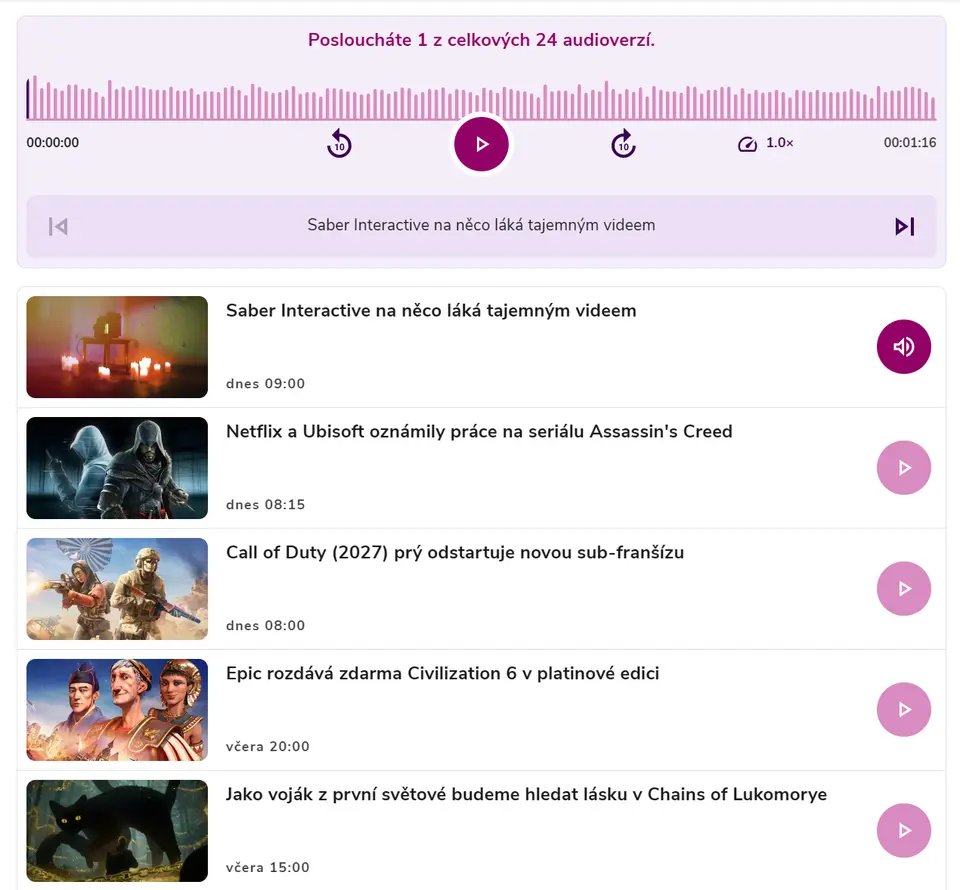Screen dimensions: 960x890
Task: Go to the previous audio track
Action: click(58, 227)
